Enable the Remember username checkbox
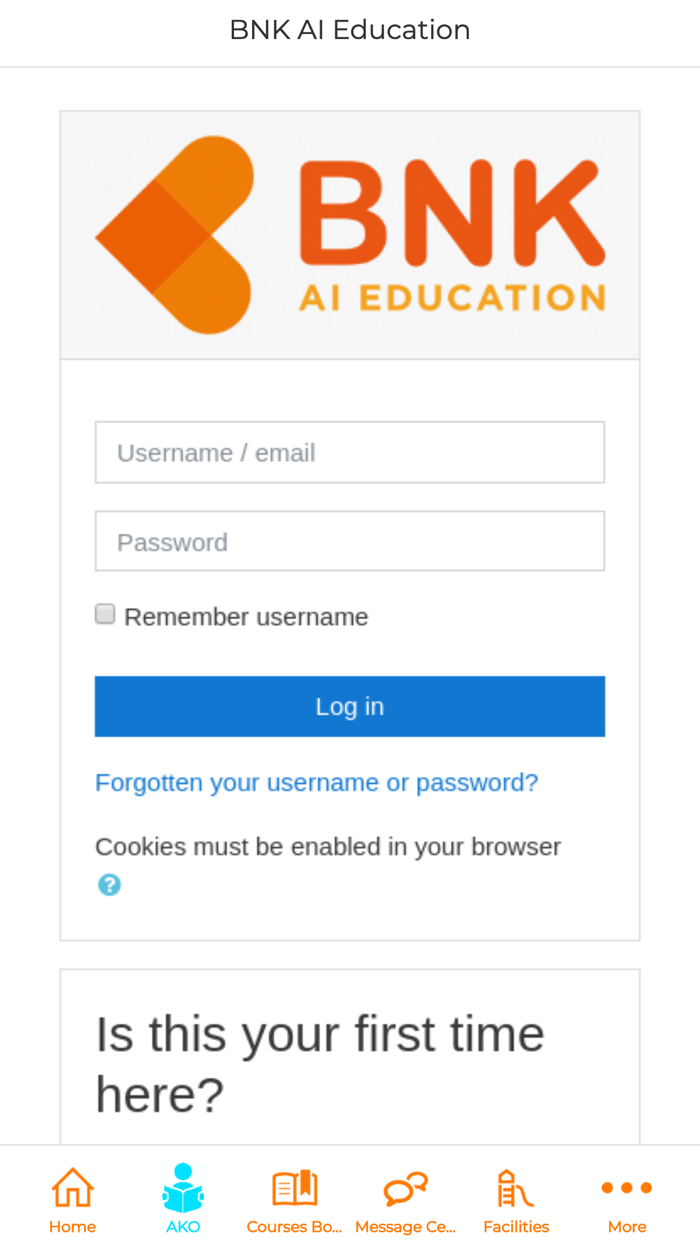700x1244 pixels. click(105, 613)
